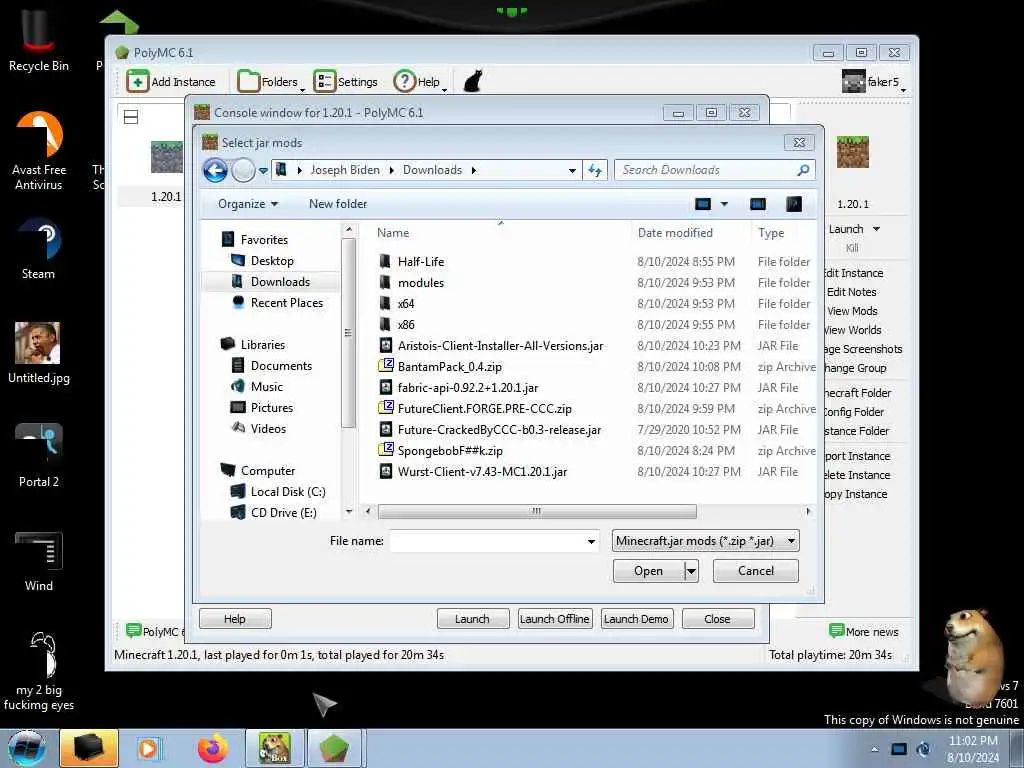Open the Launch dropdown arrow in PolyMC sidebar
Screen dimensions: 1024x768
tap(876, 229)
